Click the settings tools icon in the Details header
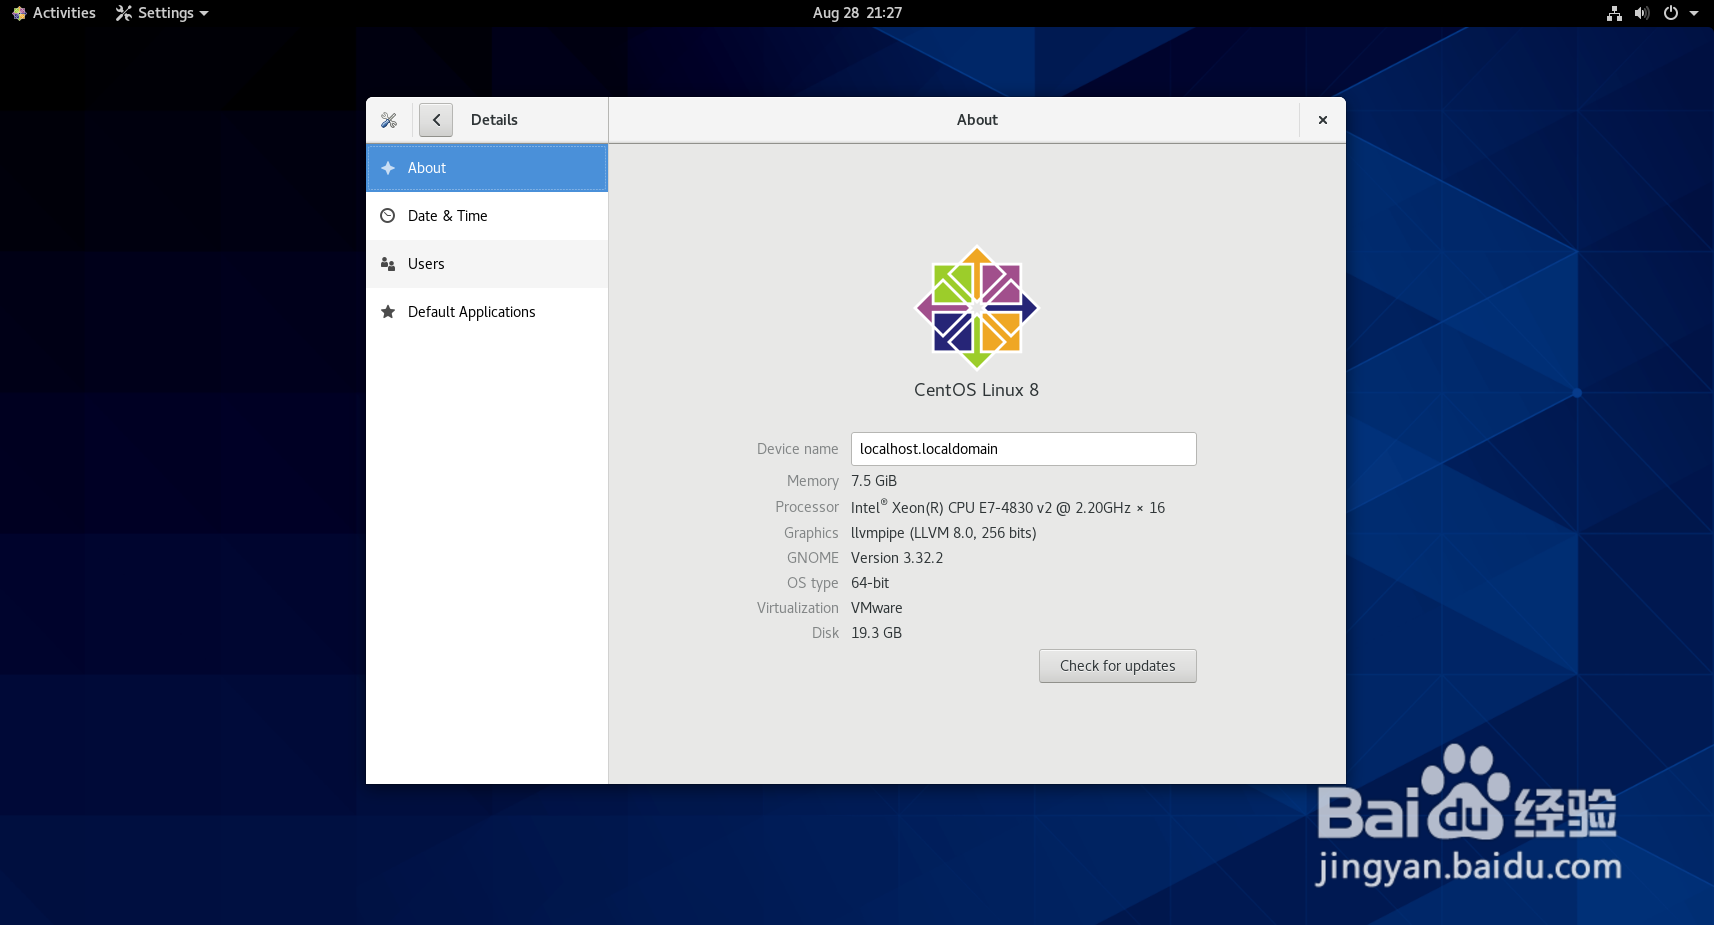This screenshot has width=1714, height=925. (x=389, y=120)
